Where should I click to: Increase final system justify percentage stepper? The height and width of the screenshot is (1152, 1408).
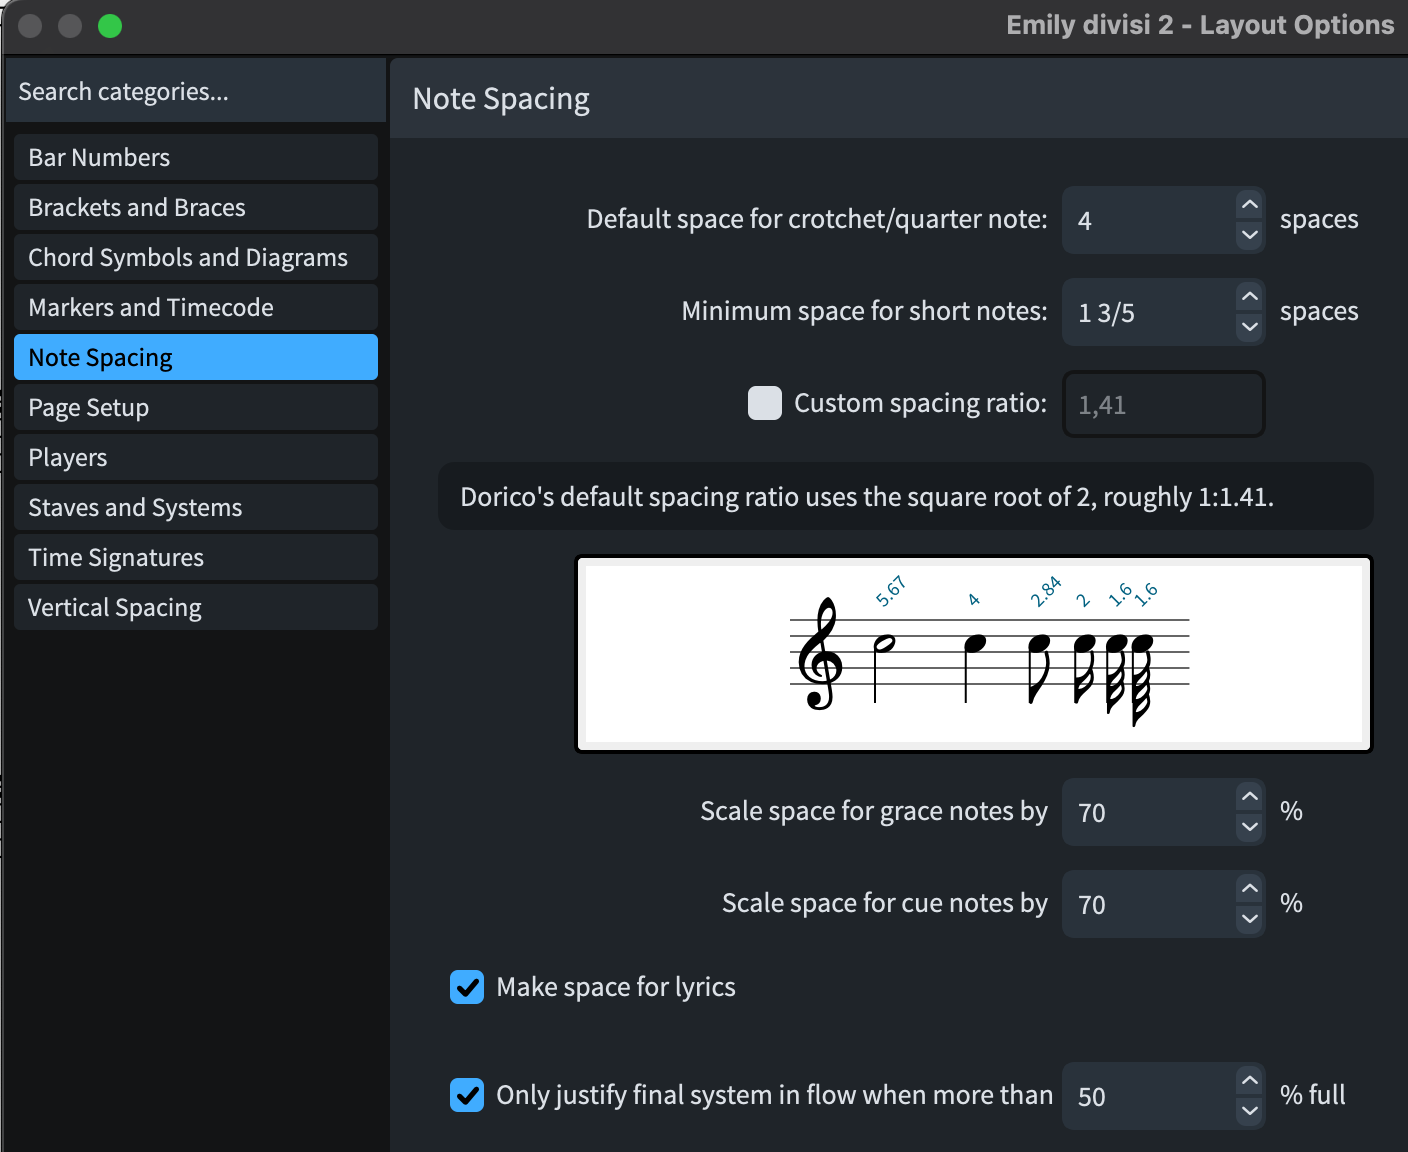click(x=1249, y=1081)
